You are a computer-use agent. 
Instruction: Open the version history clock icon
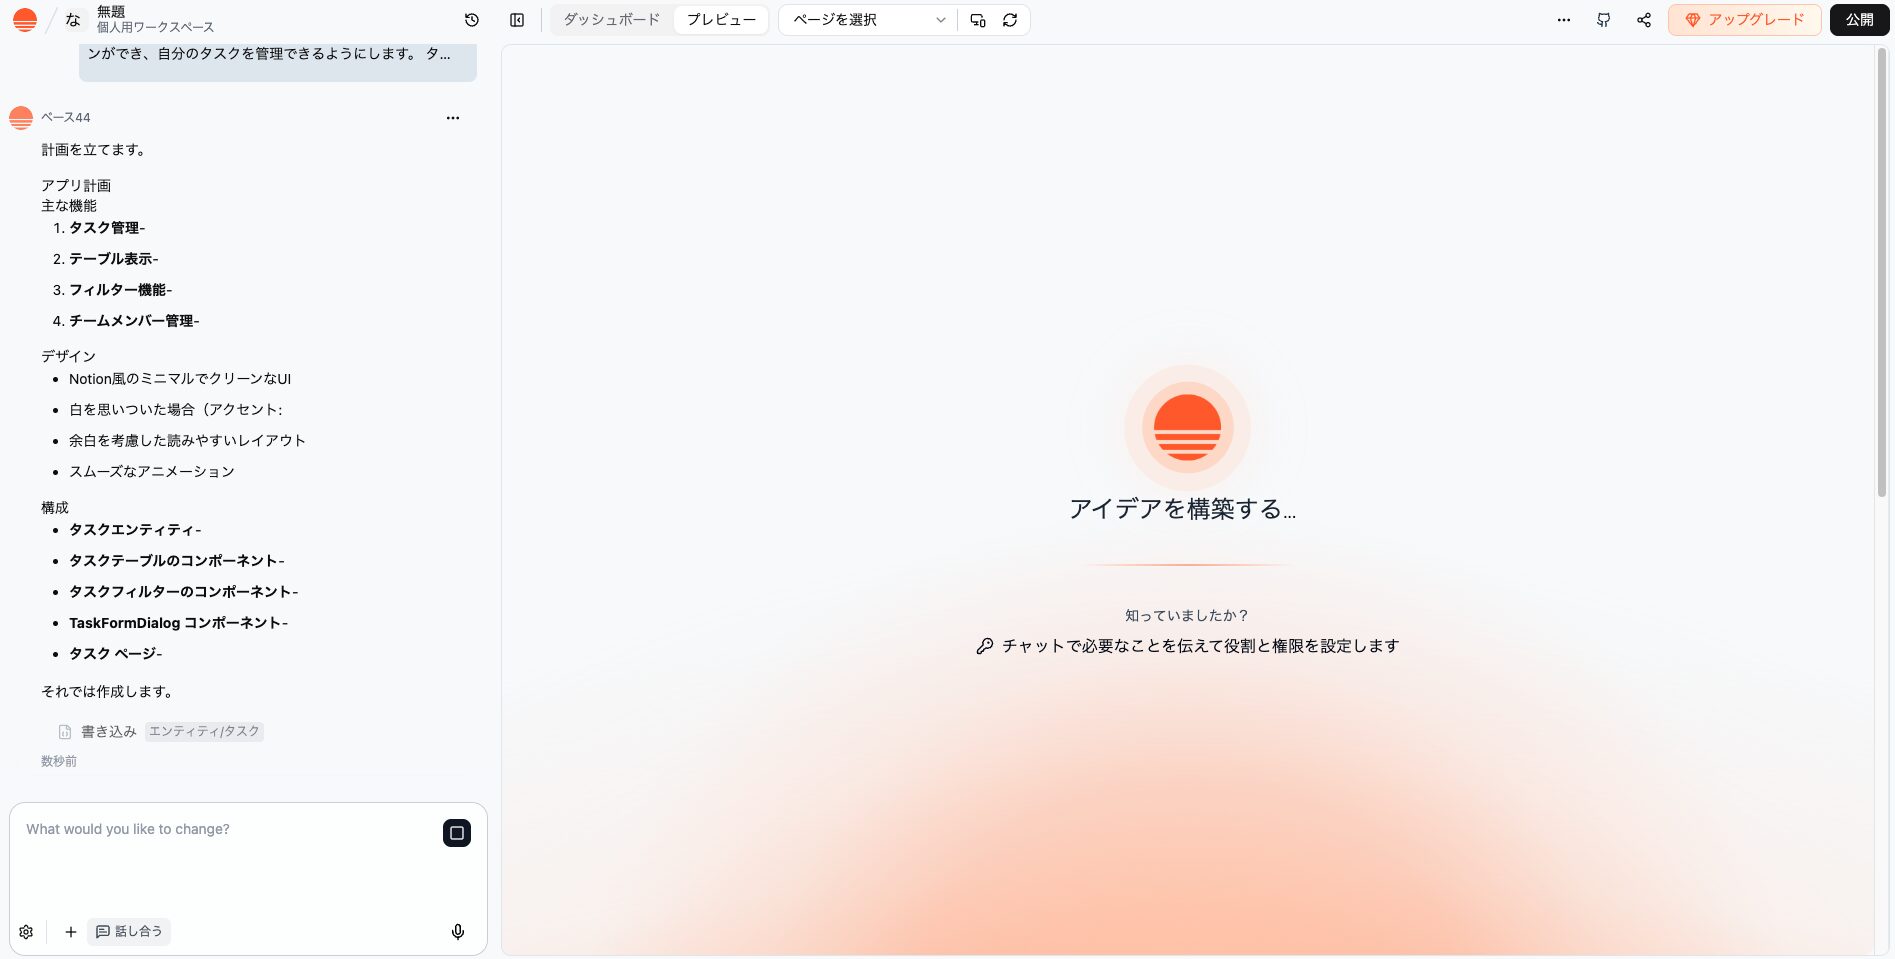472,20
